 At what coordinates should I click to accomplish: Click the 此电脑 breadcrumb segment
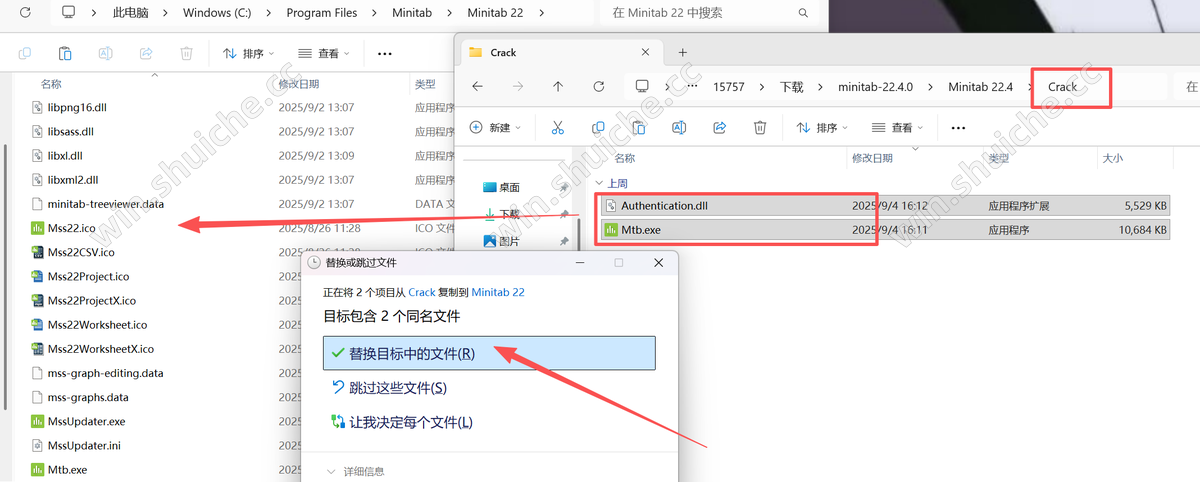pos(132,13)
